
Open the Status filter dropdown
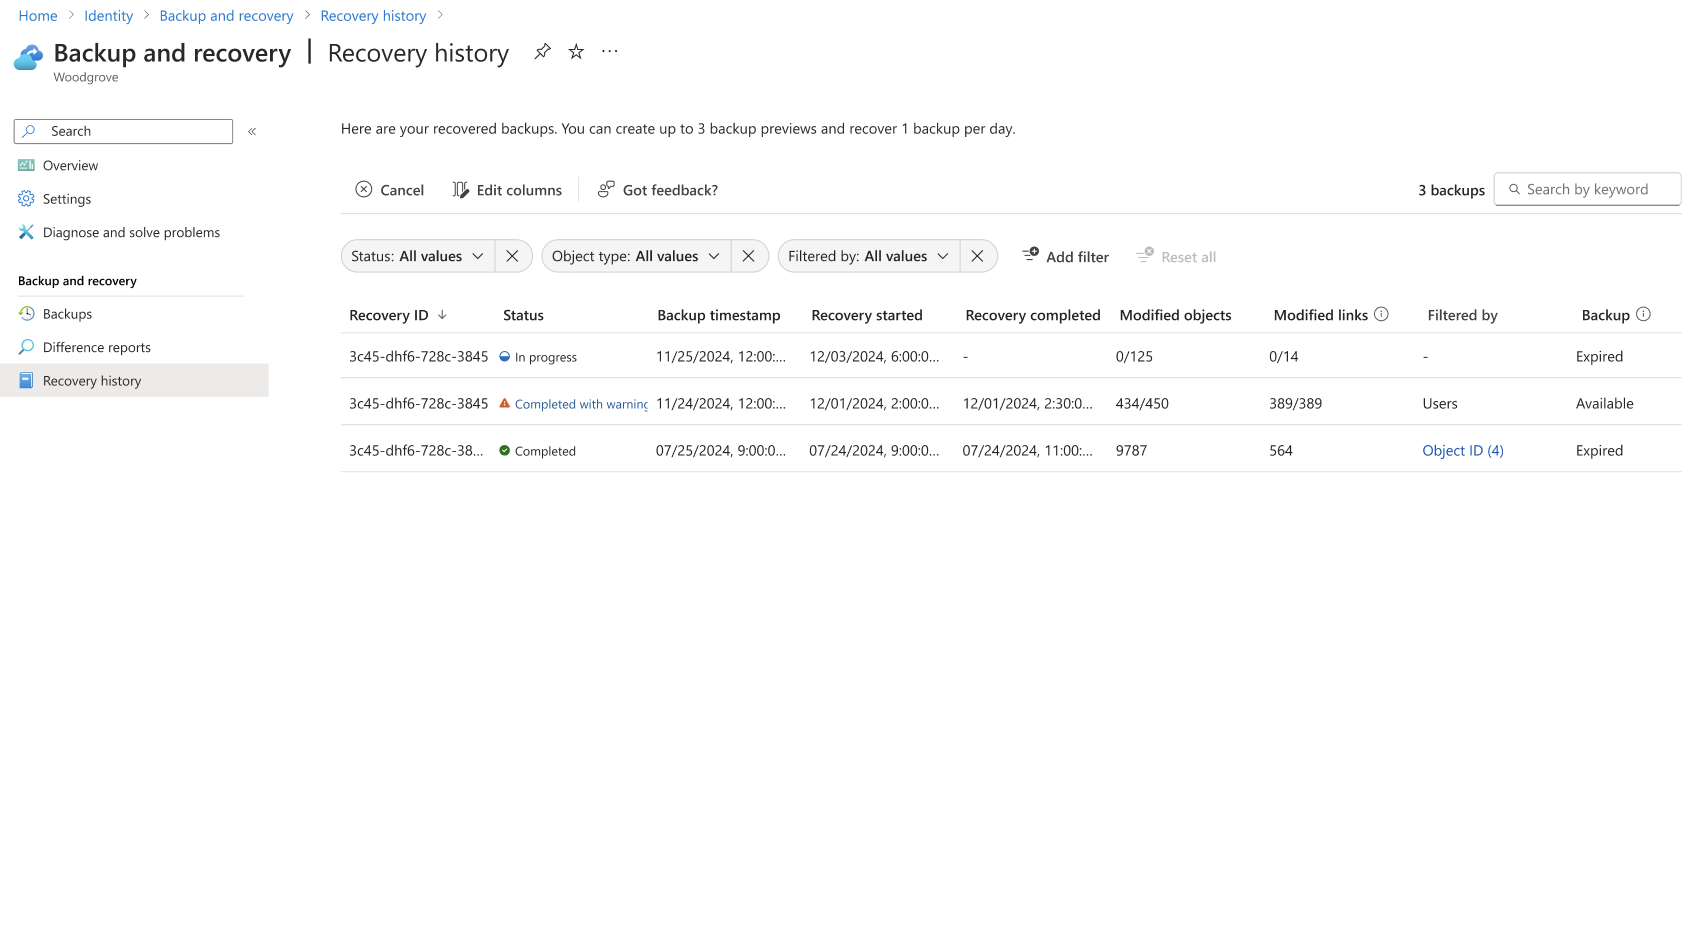[x=417, y=256]
